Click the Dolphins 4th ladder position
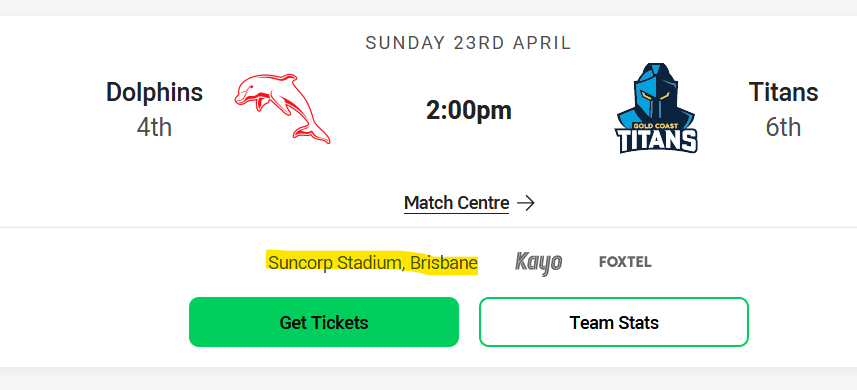 [154, 127]
